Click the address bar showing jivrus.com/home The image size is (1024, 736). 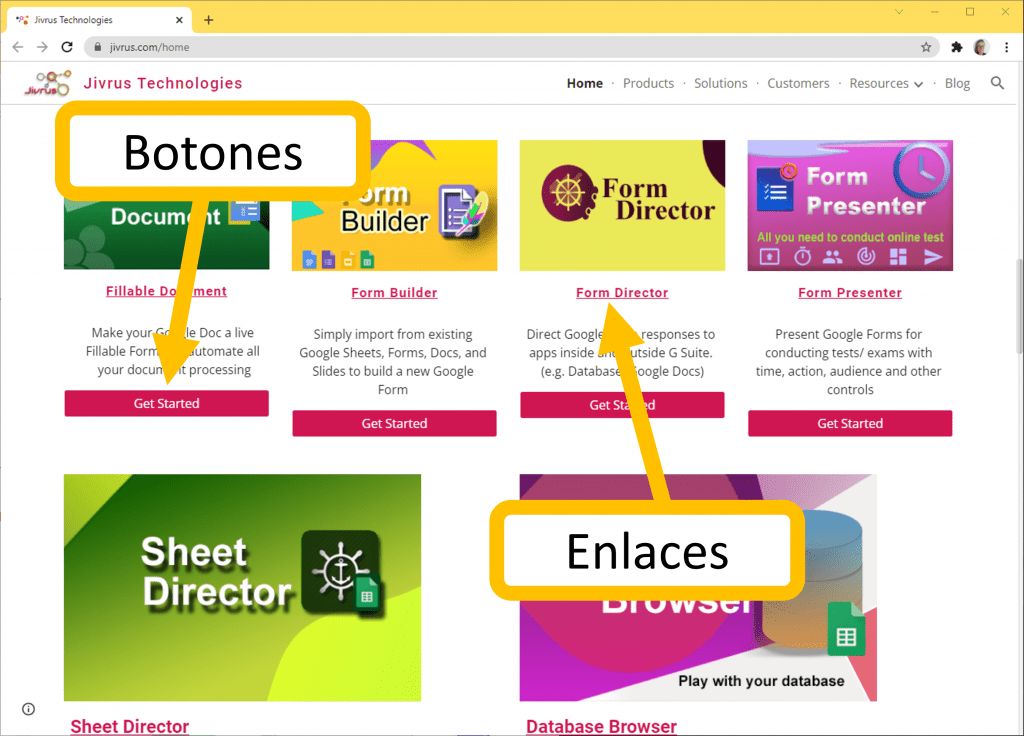511,47
